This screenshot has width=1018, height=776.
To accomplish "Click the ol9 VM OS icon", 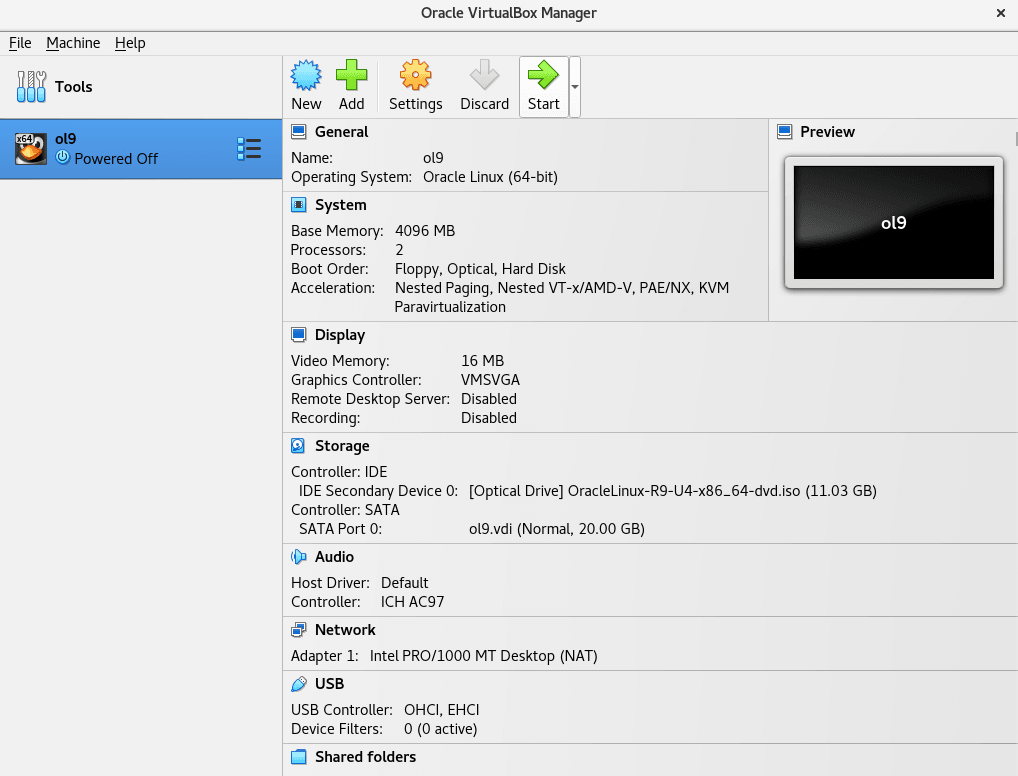I will tap(31, 149).
